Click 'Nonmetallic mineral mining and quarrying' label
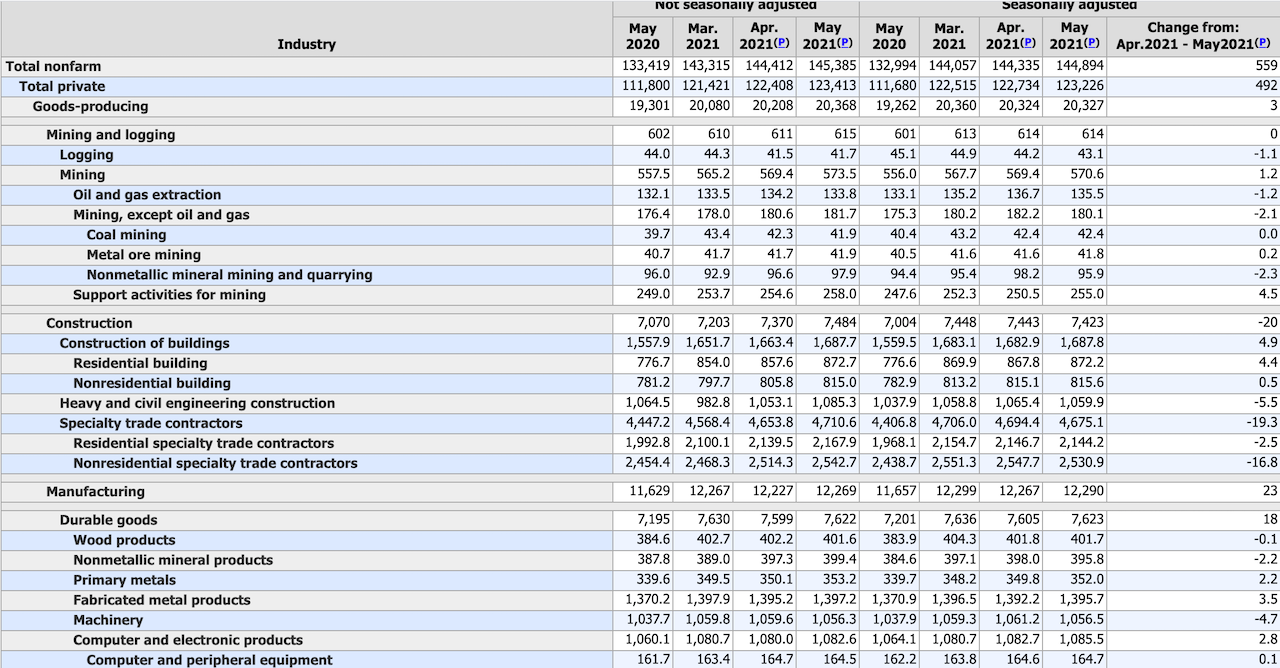Image resolution: width=1280 pixels, height=668 pixels. pos(229,274)
